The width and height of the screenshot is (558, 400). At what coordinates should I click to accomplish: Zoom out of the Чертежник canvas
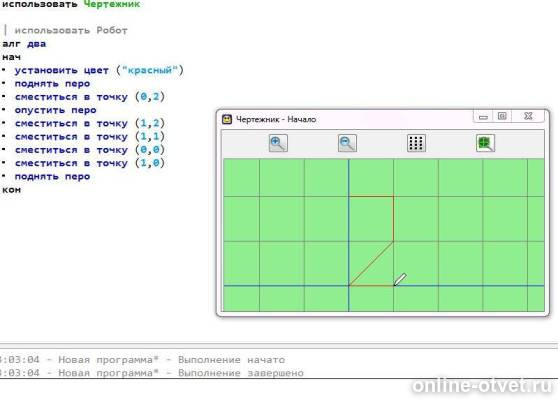(347, 143)
